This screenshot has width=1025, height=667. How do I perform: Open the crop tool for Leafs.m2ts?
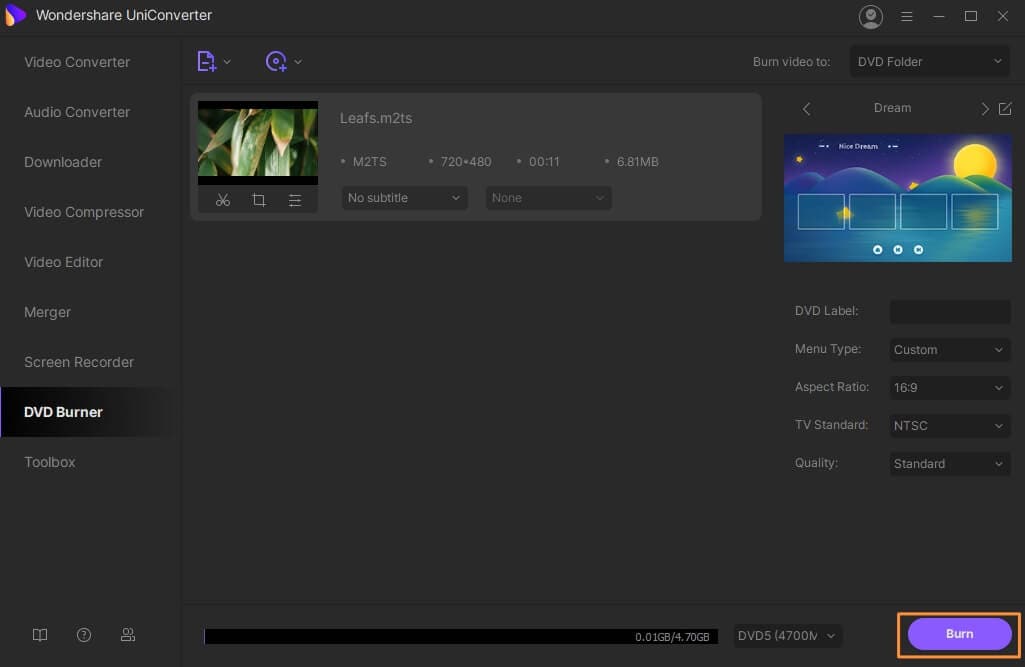tap(259, 200)
